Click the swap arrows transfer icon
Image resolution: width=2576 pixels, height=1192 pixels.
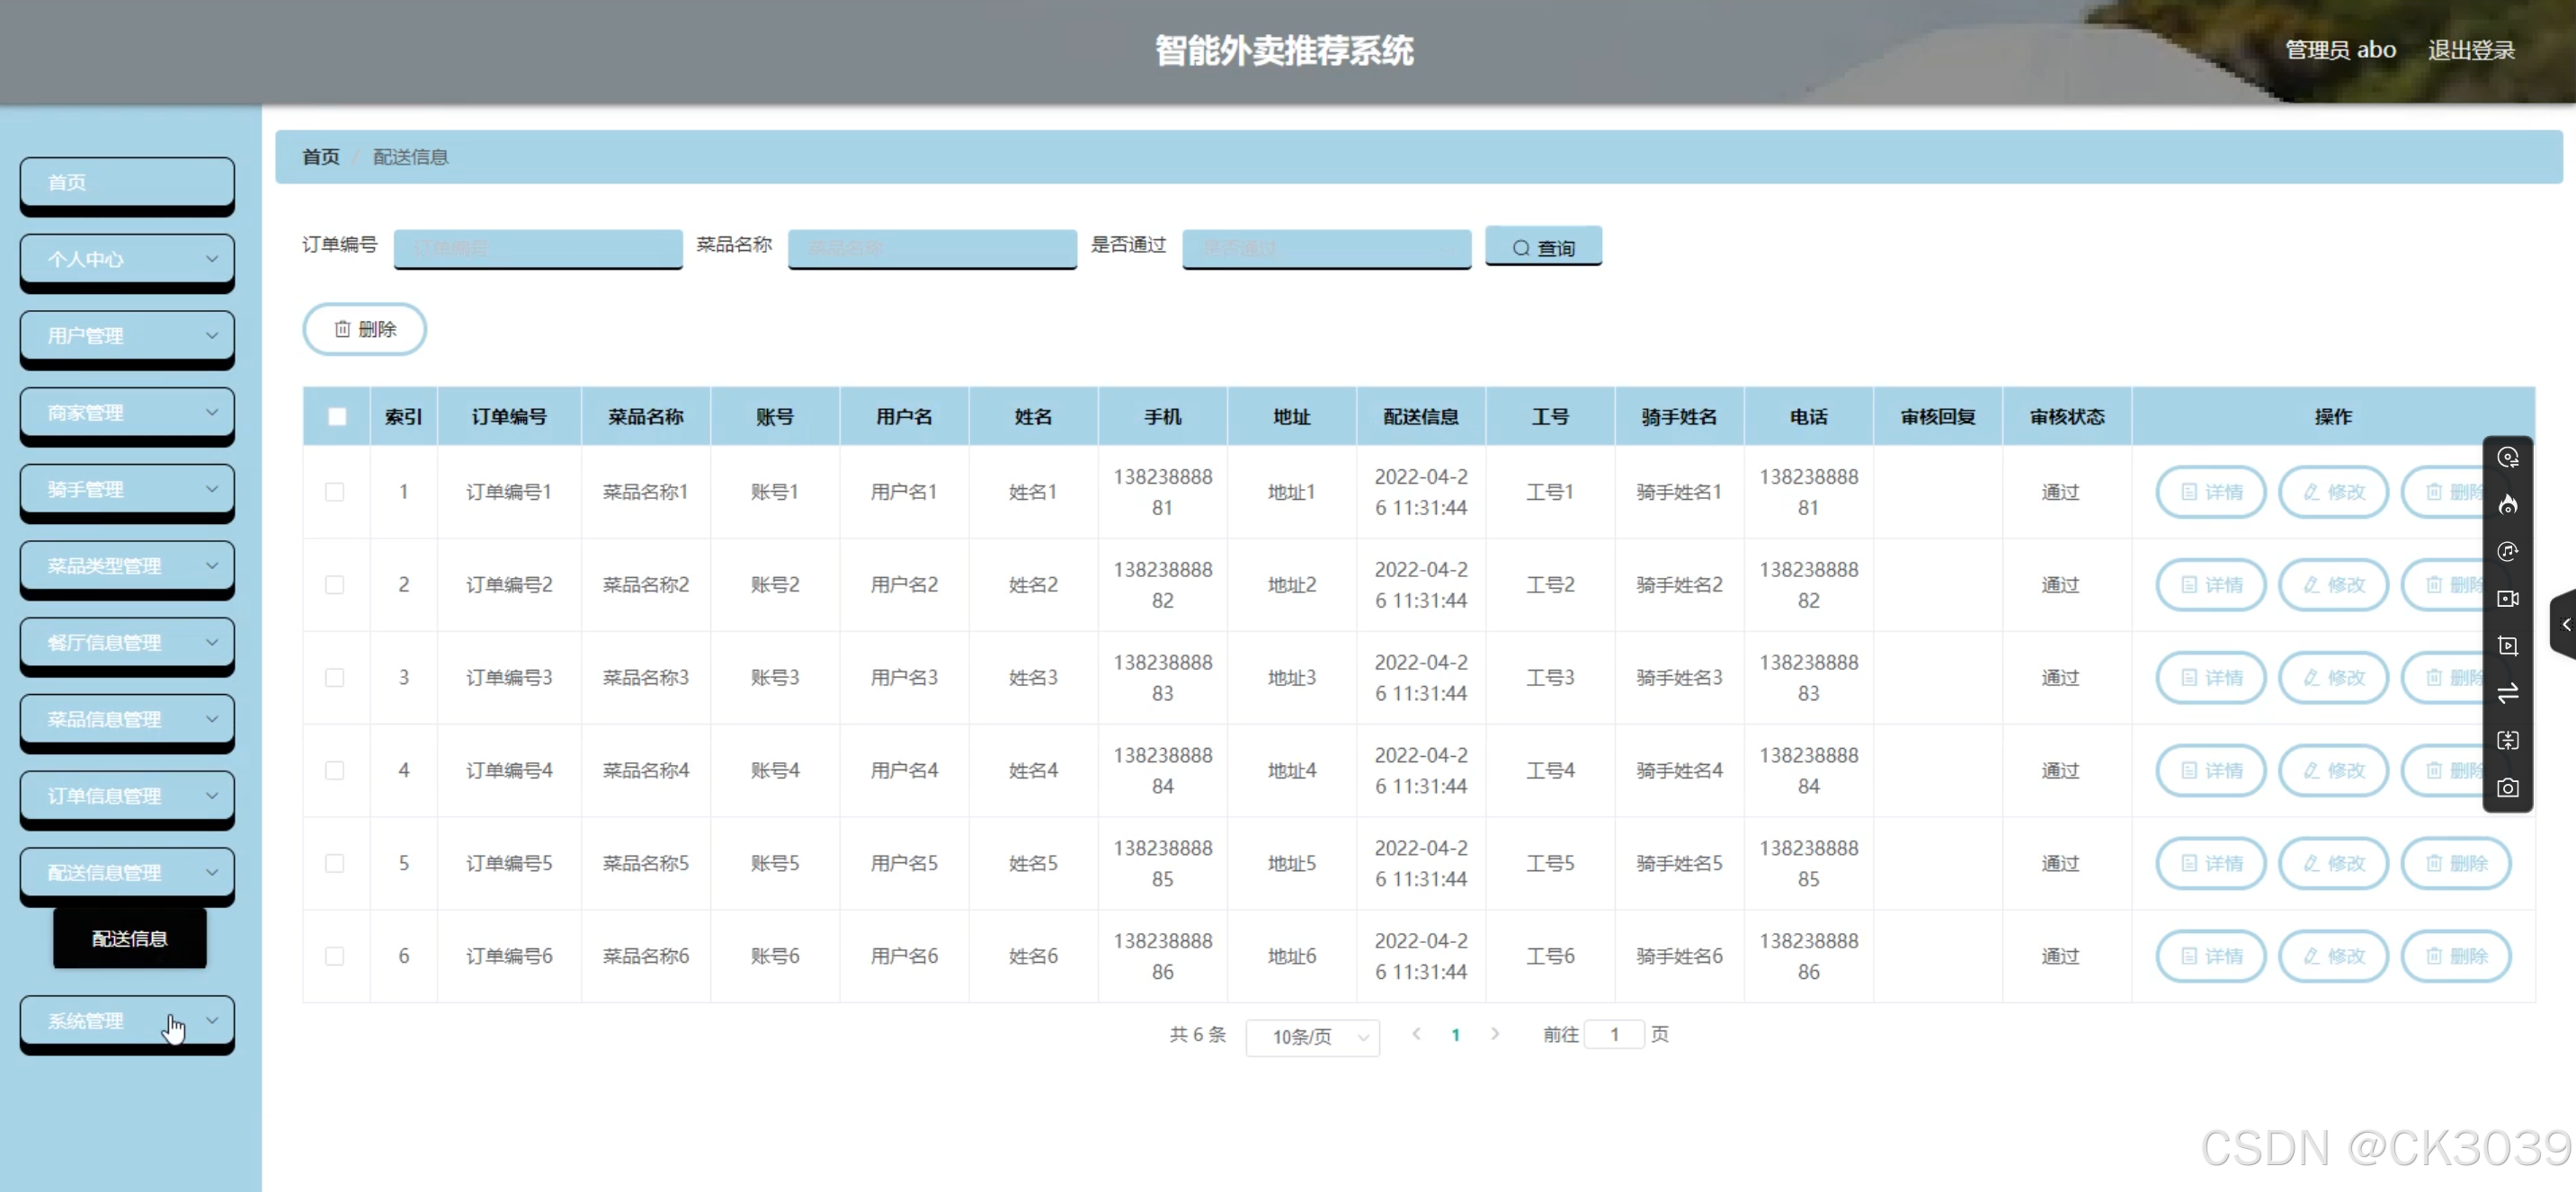(2507, 693)
